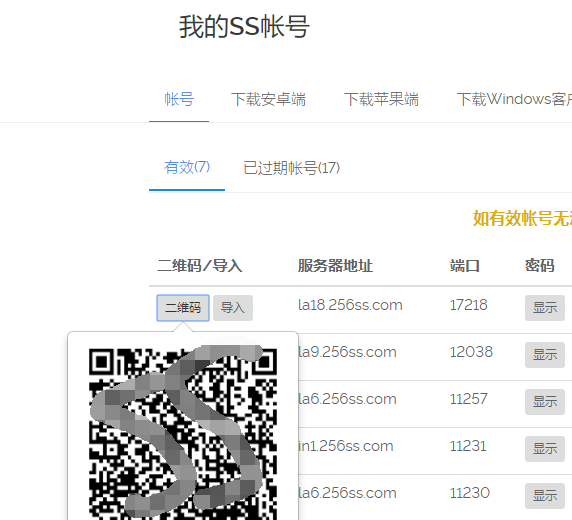
Task: Reveal password for port 11257 row
Action: coord(545,402)
